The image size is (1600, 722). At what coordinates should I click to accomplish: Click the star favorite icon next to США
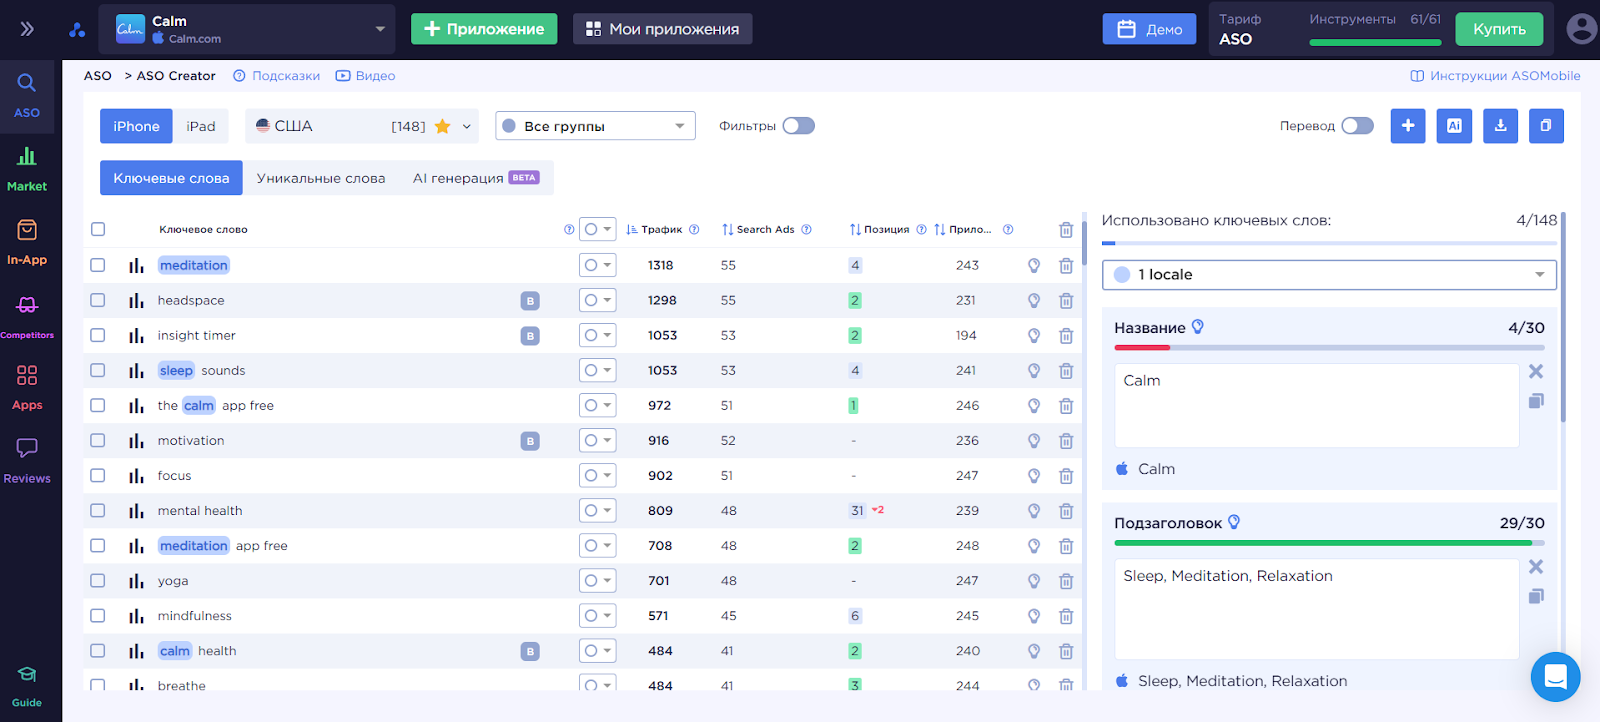pos(442,126)
